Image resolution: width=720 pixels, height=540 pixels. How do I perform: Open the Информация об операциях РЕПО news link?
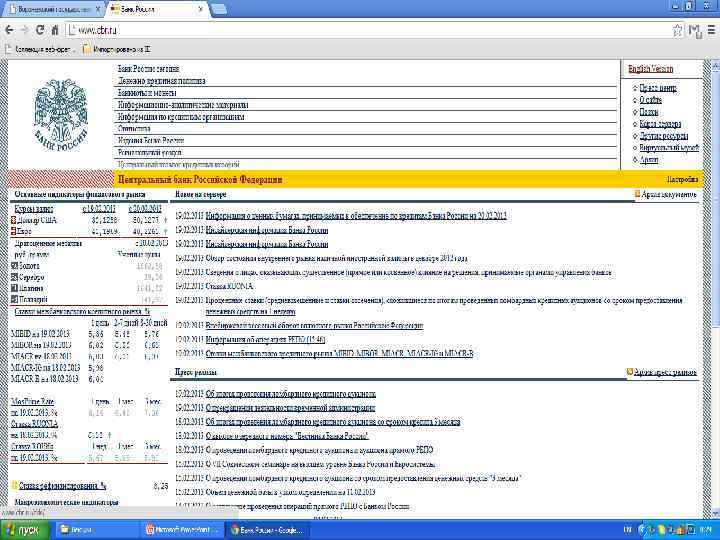click(265, 340)
